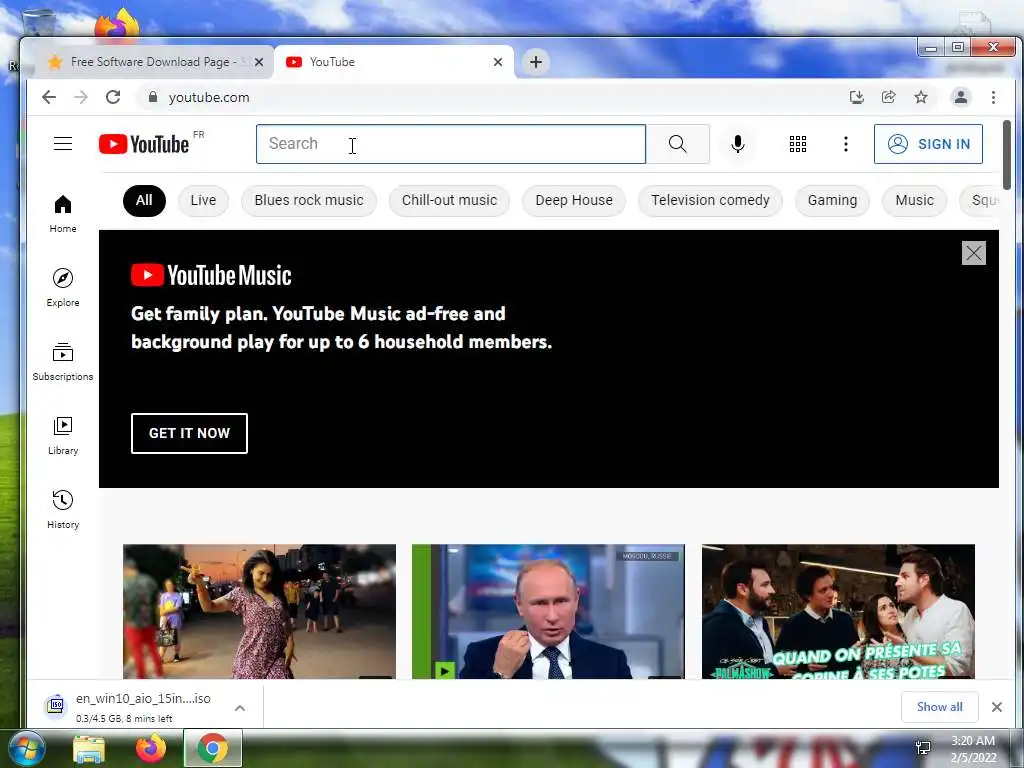This screenshot has width=1024, height=768.
Task: Close the YouTube tab
Action: pos(498,62)
